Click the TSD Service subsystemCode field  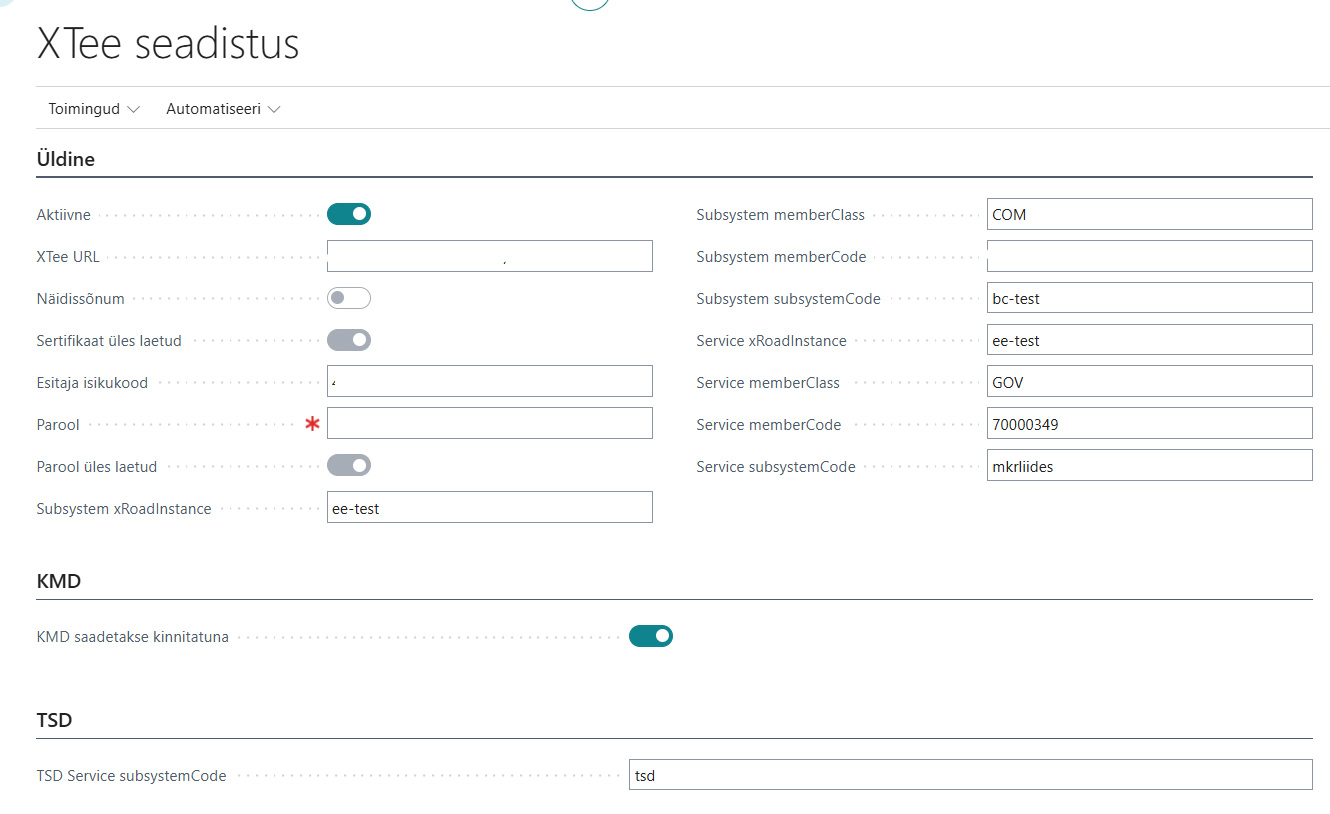970,775
